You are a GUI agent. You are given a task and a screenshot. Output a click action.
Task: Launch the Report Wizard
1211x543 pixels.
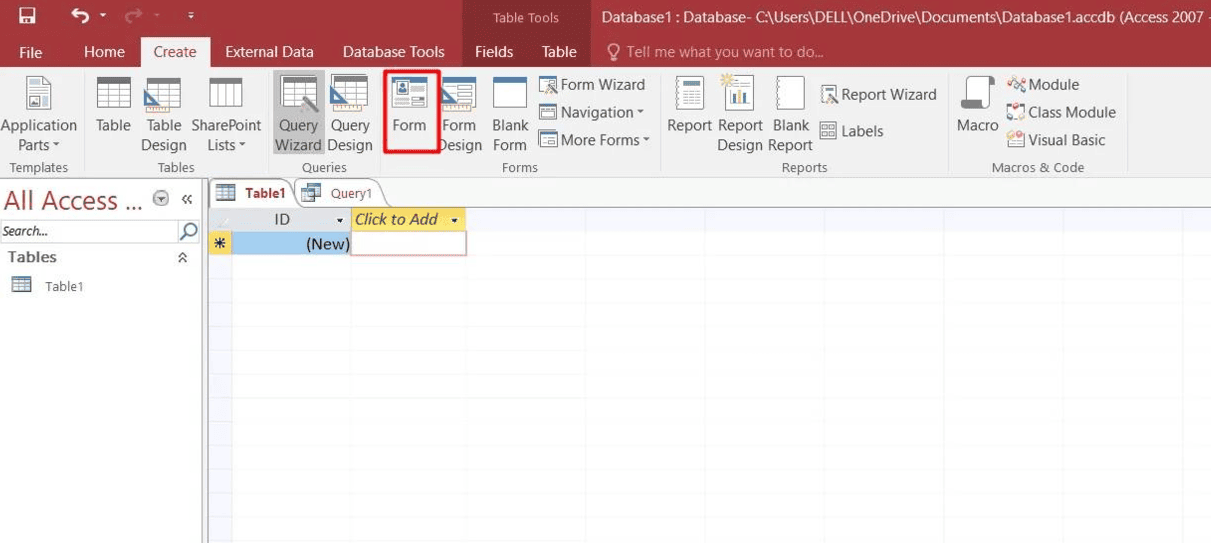(x=878, y=95)
